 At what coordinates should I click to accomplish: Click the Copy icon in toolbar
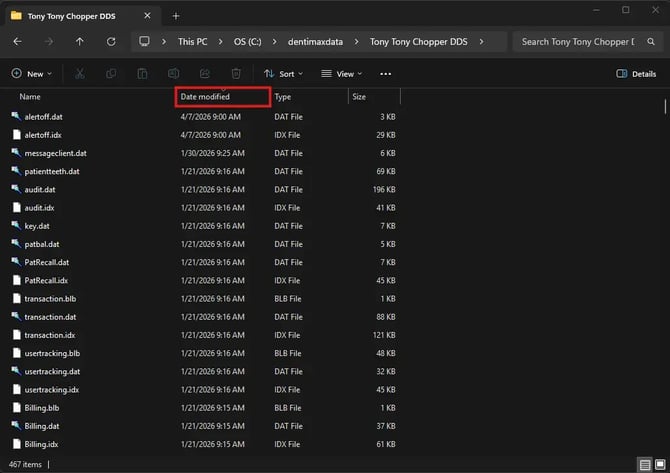click(110, 74)
